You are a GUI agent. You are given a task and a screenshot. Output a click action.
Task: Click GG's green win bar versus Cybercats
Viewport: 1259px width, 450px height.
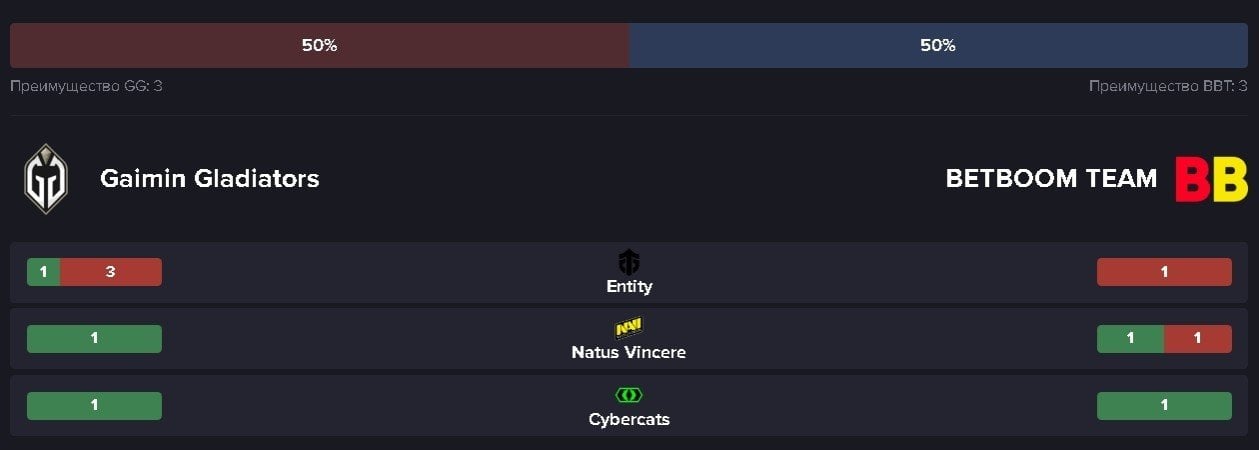click(x=94, y=406)
